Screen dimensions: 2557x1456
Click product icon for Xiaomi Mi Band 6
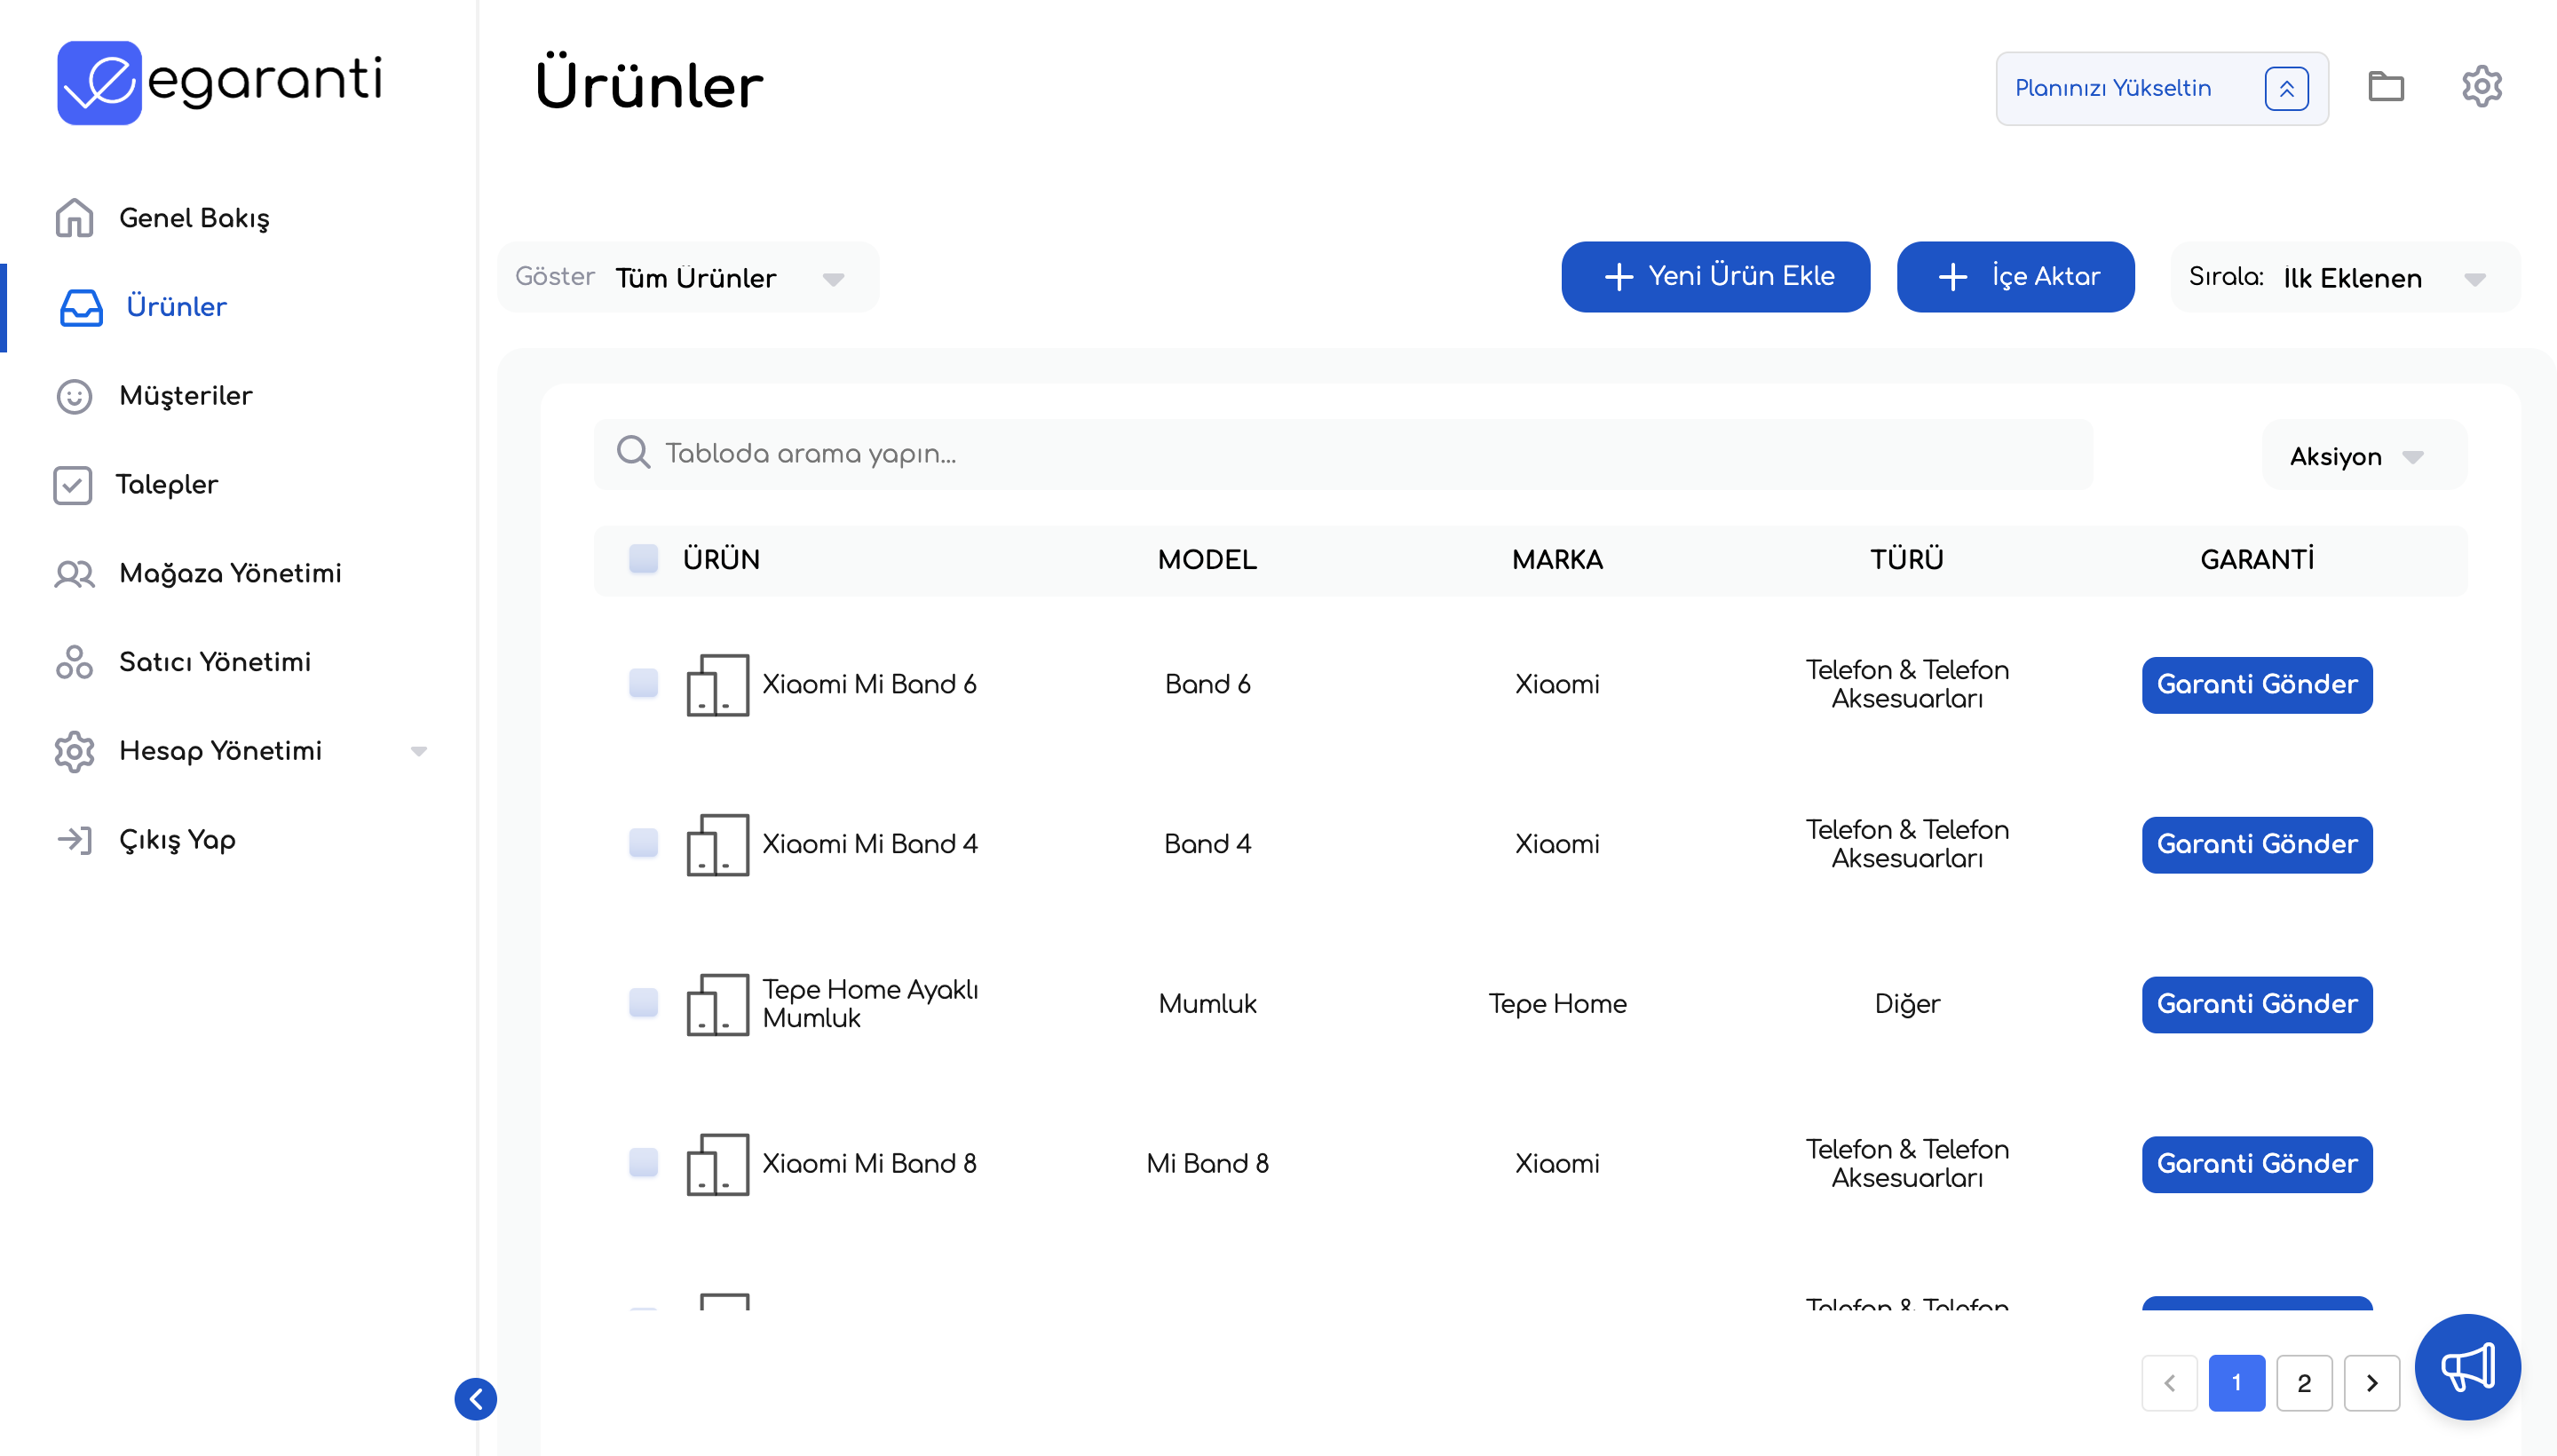pos(717,685)
